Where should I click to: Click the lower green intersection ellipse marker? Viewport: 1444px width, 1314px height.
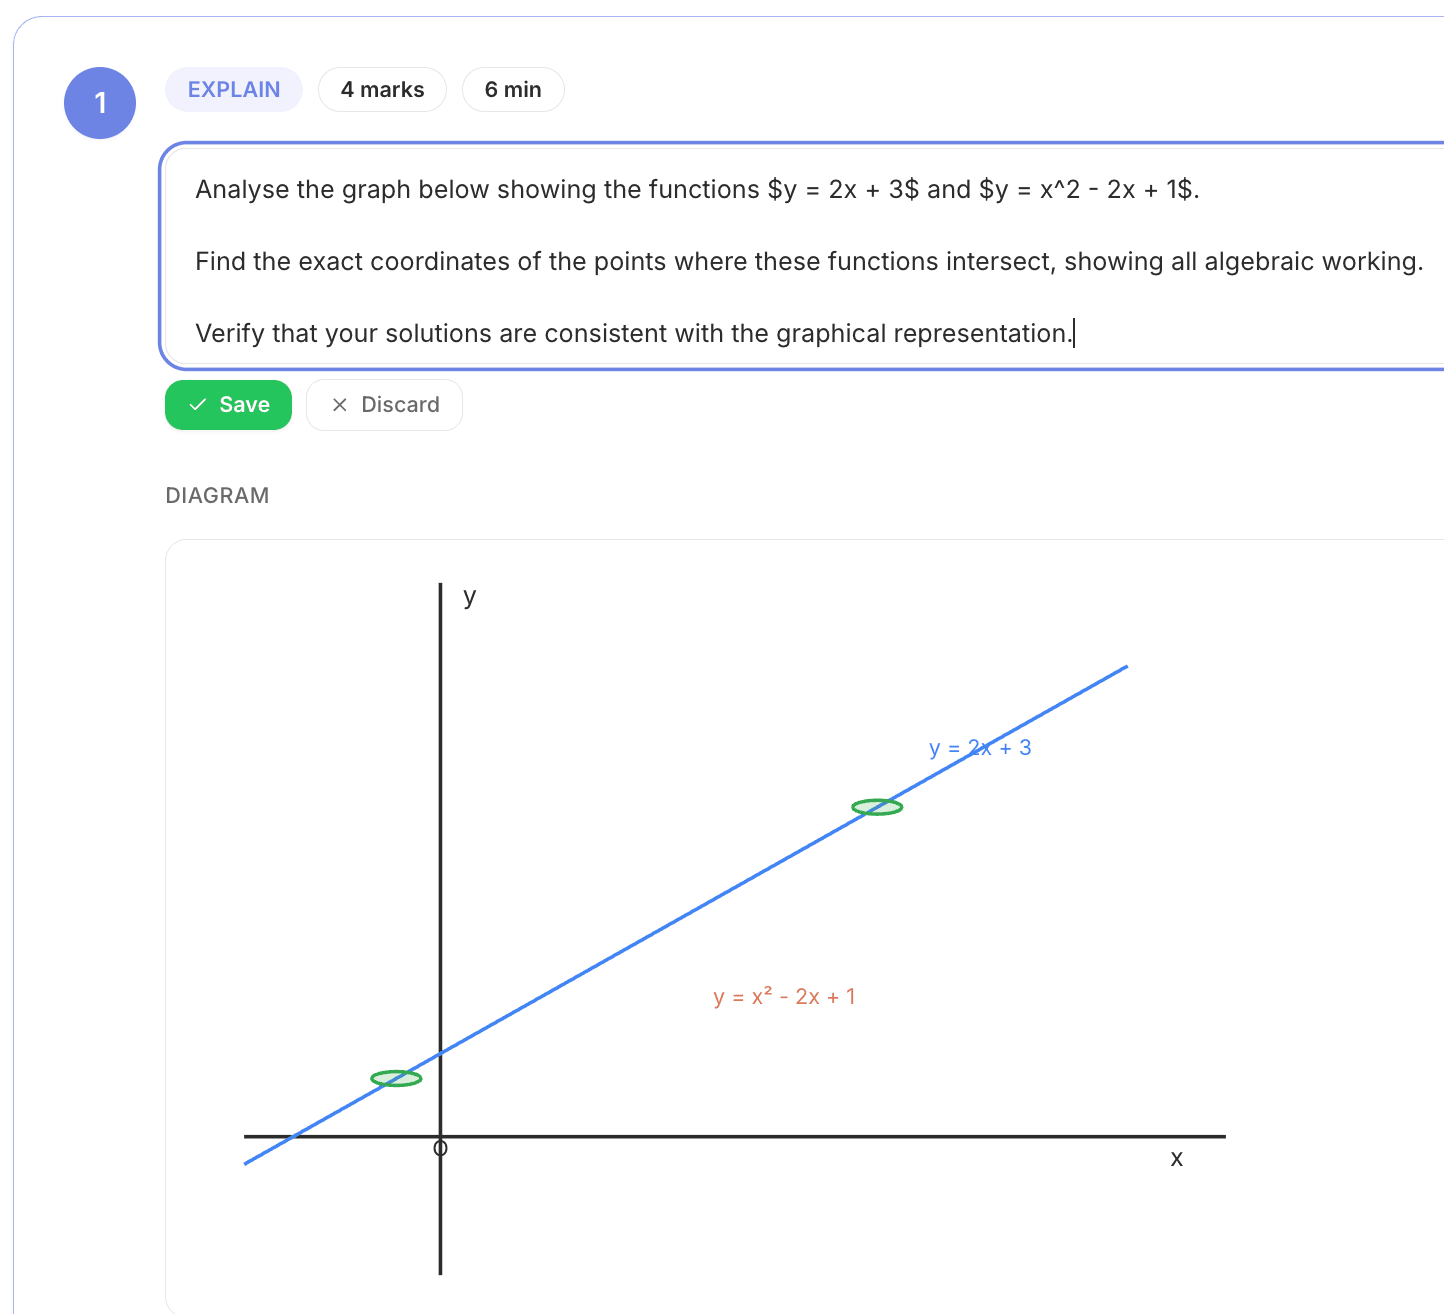[x=396, y=1078]
